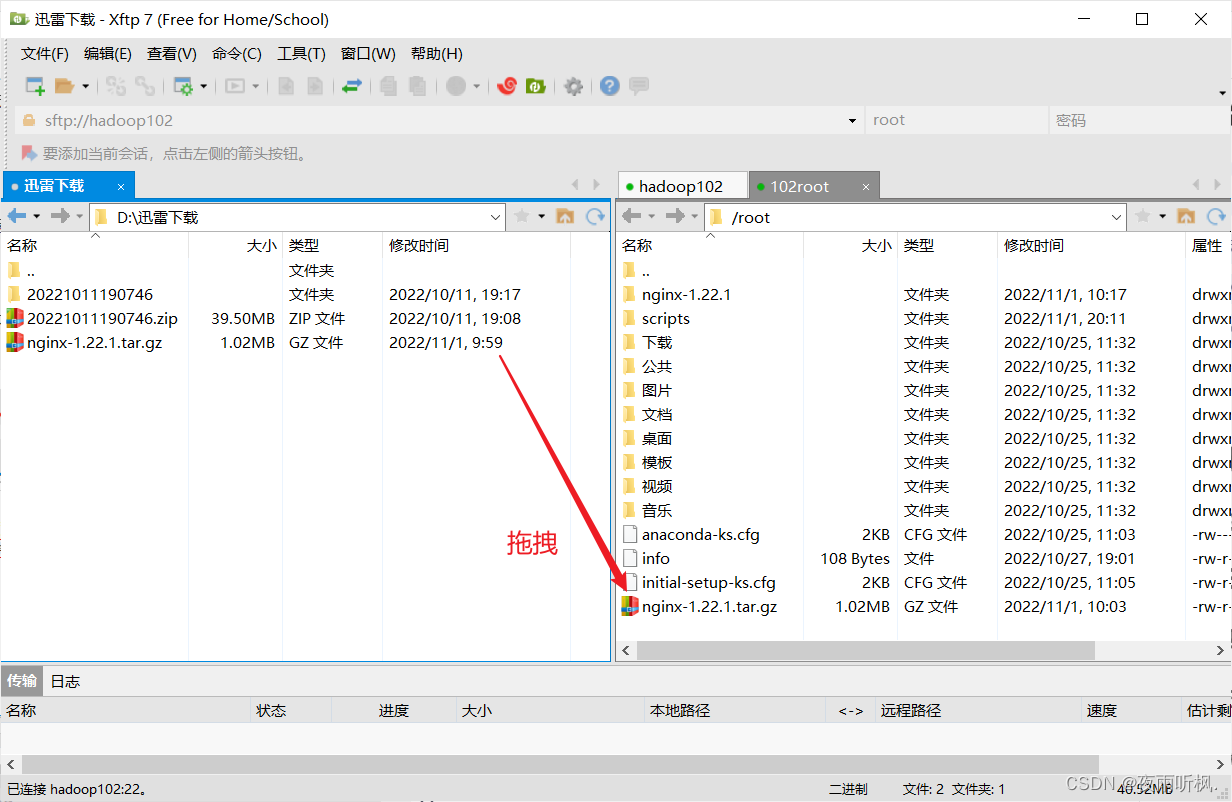Click the remote pane forward arrow
Screen dimensions: 1232x802
pyautogui.click(x=675, y=216)
